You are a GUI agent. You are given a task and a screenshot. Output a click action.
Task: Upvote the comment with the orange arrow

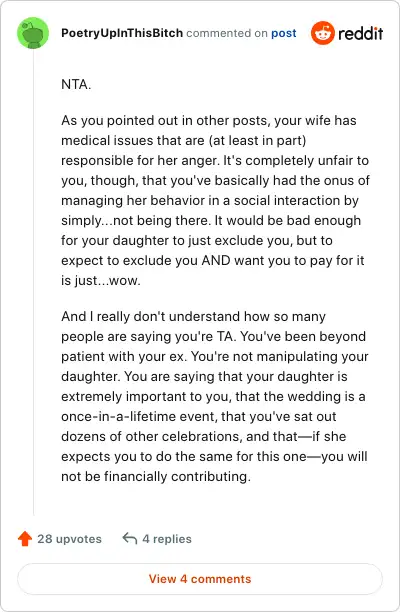(x=25, y=539)
